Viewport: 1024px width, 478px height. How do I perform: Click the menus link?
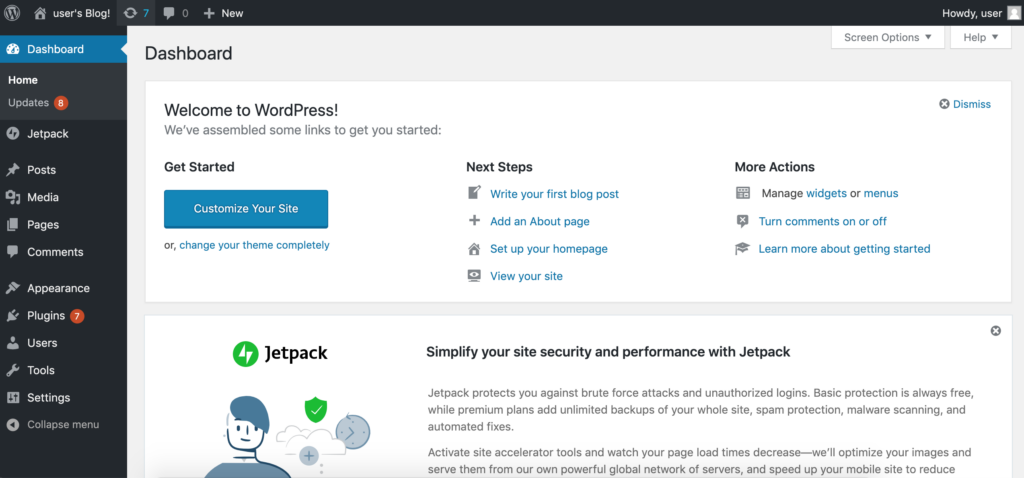point(881,193)
